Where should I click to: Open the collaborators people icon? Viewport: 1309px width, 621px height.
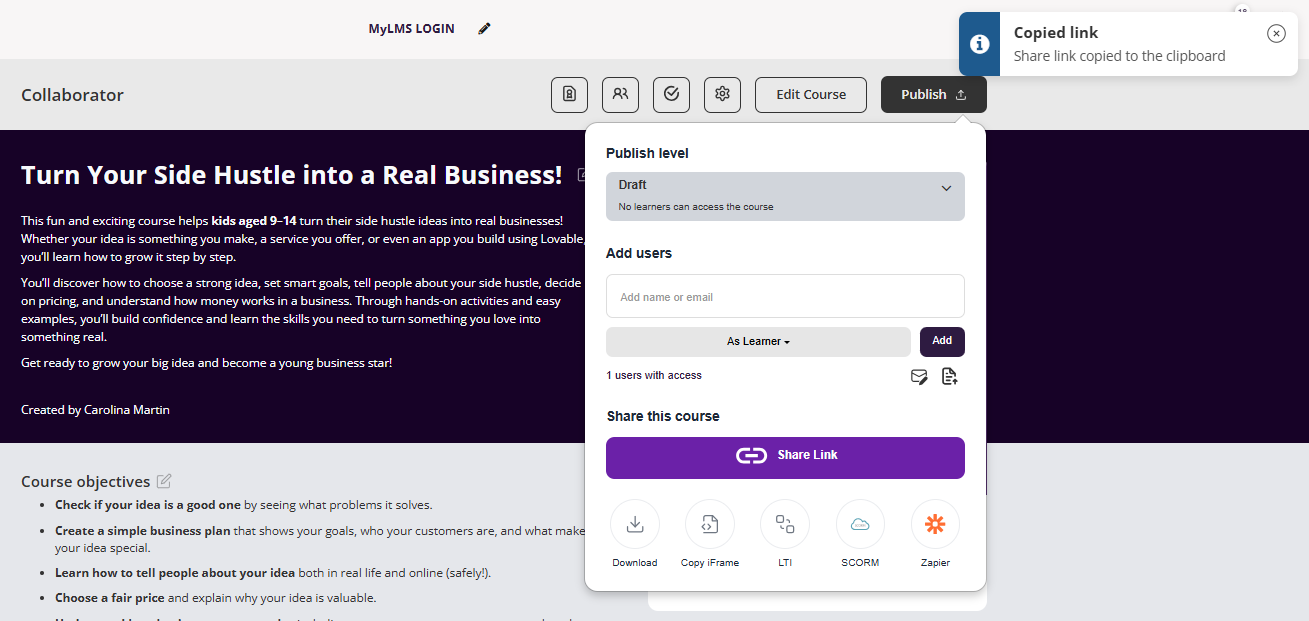[x=620, y=95]
